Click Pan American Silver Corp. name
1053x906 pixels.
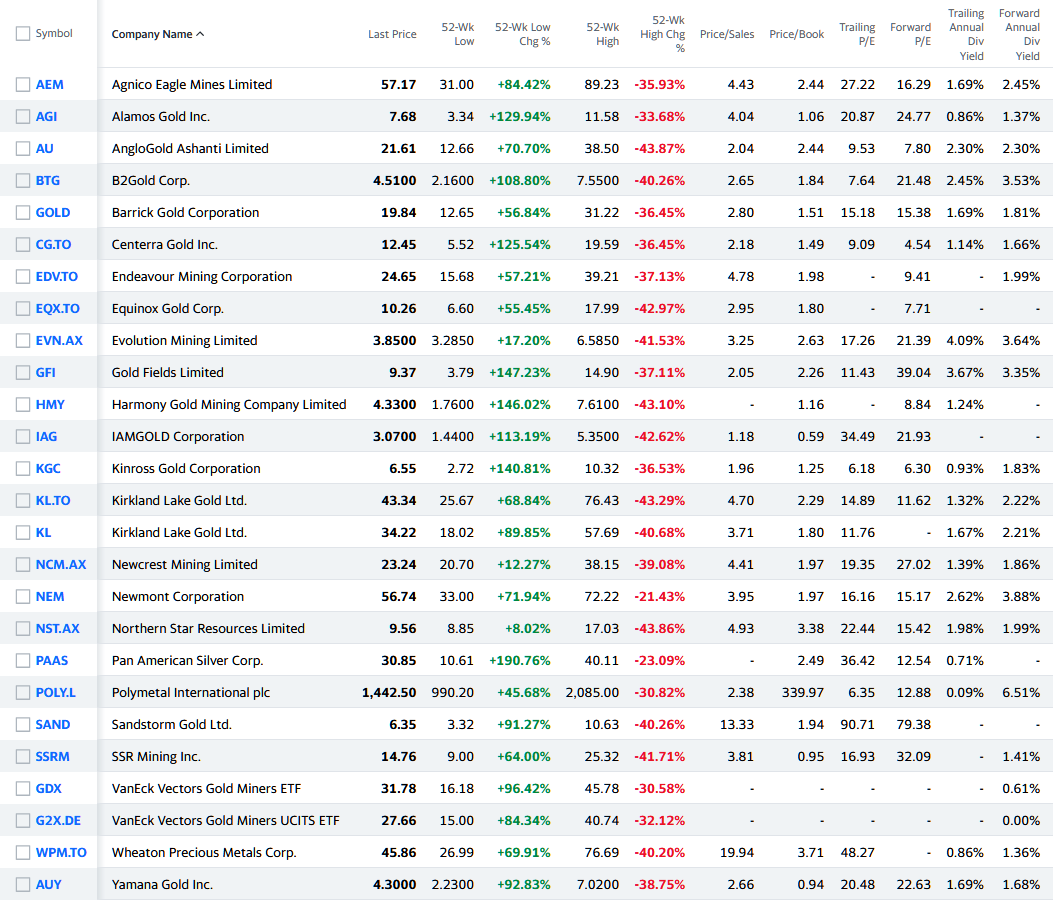click(187, 660)
